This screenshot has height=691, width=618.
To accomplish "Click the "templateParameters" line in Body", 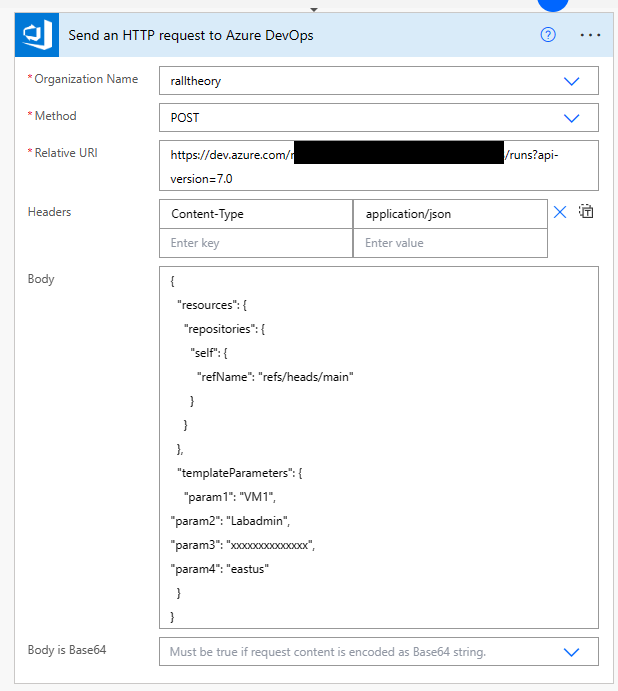I will point(240,473).
